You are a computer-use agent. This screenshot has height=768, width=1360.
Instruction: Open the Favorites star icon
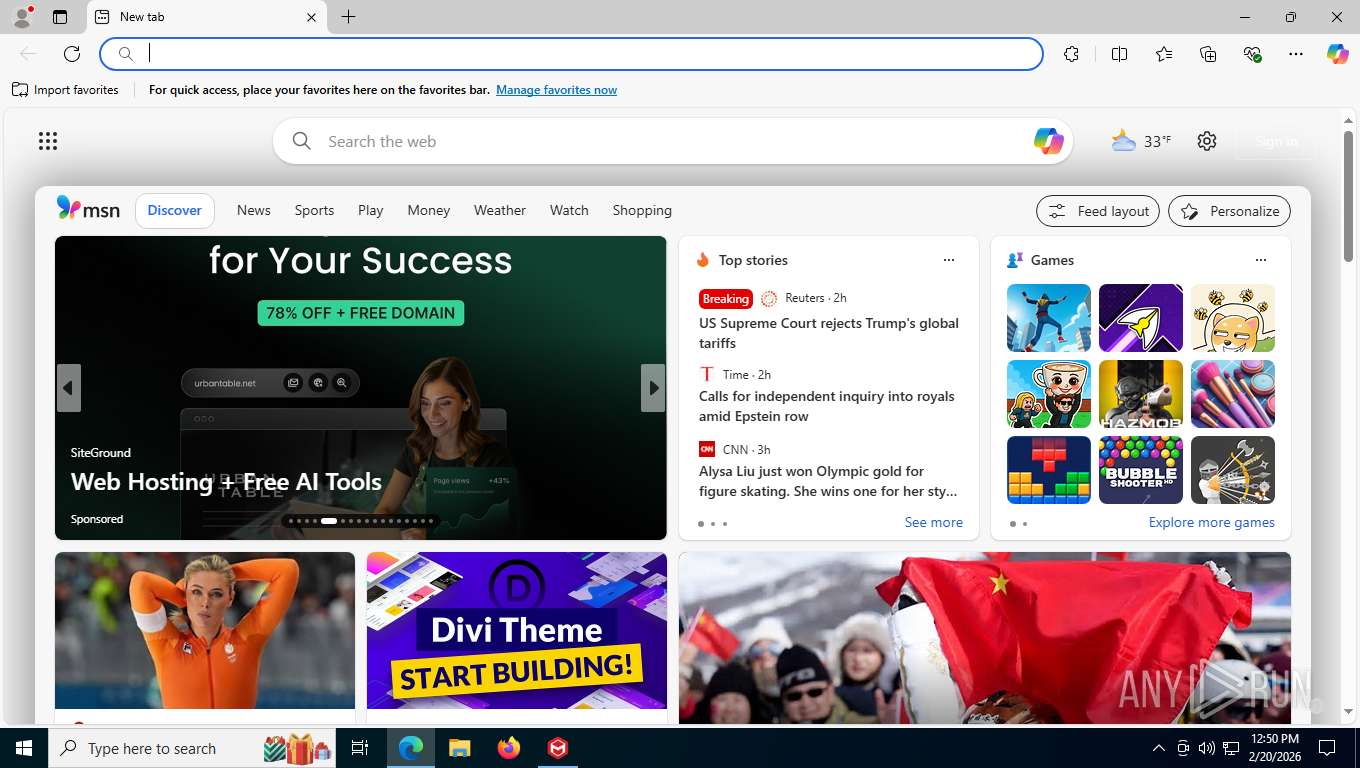[x=1164, y=54]
